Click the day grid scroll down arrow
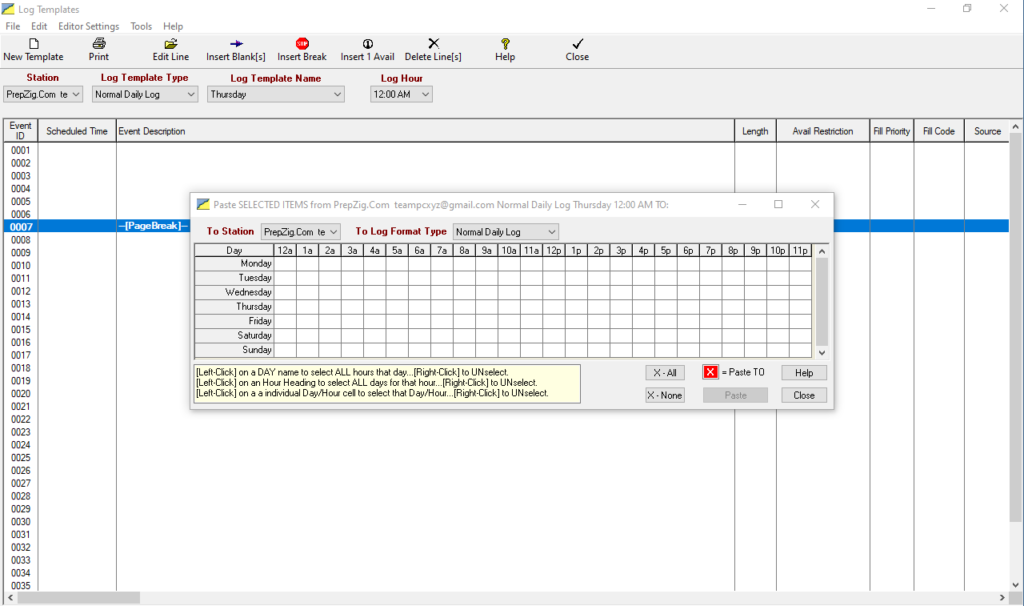 pos(822,352)
